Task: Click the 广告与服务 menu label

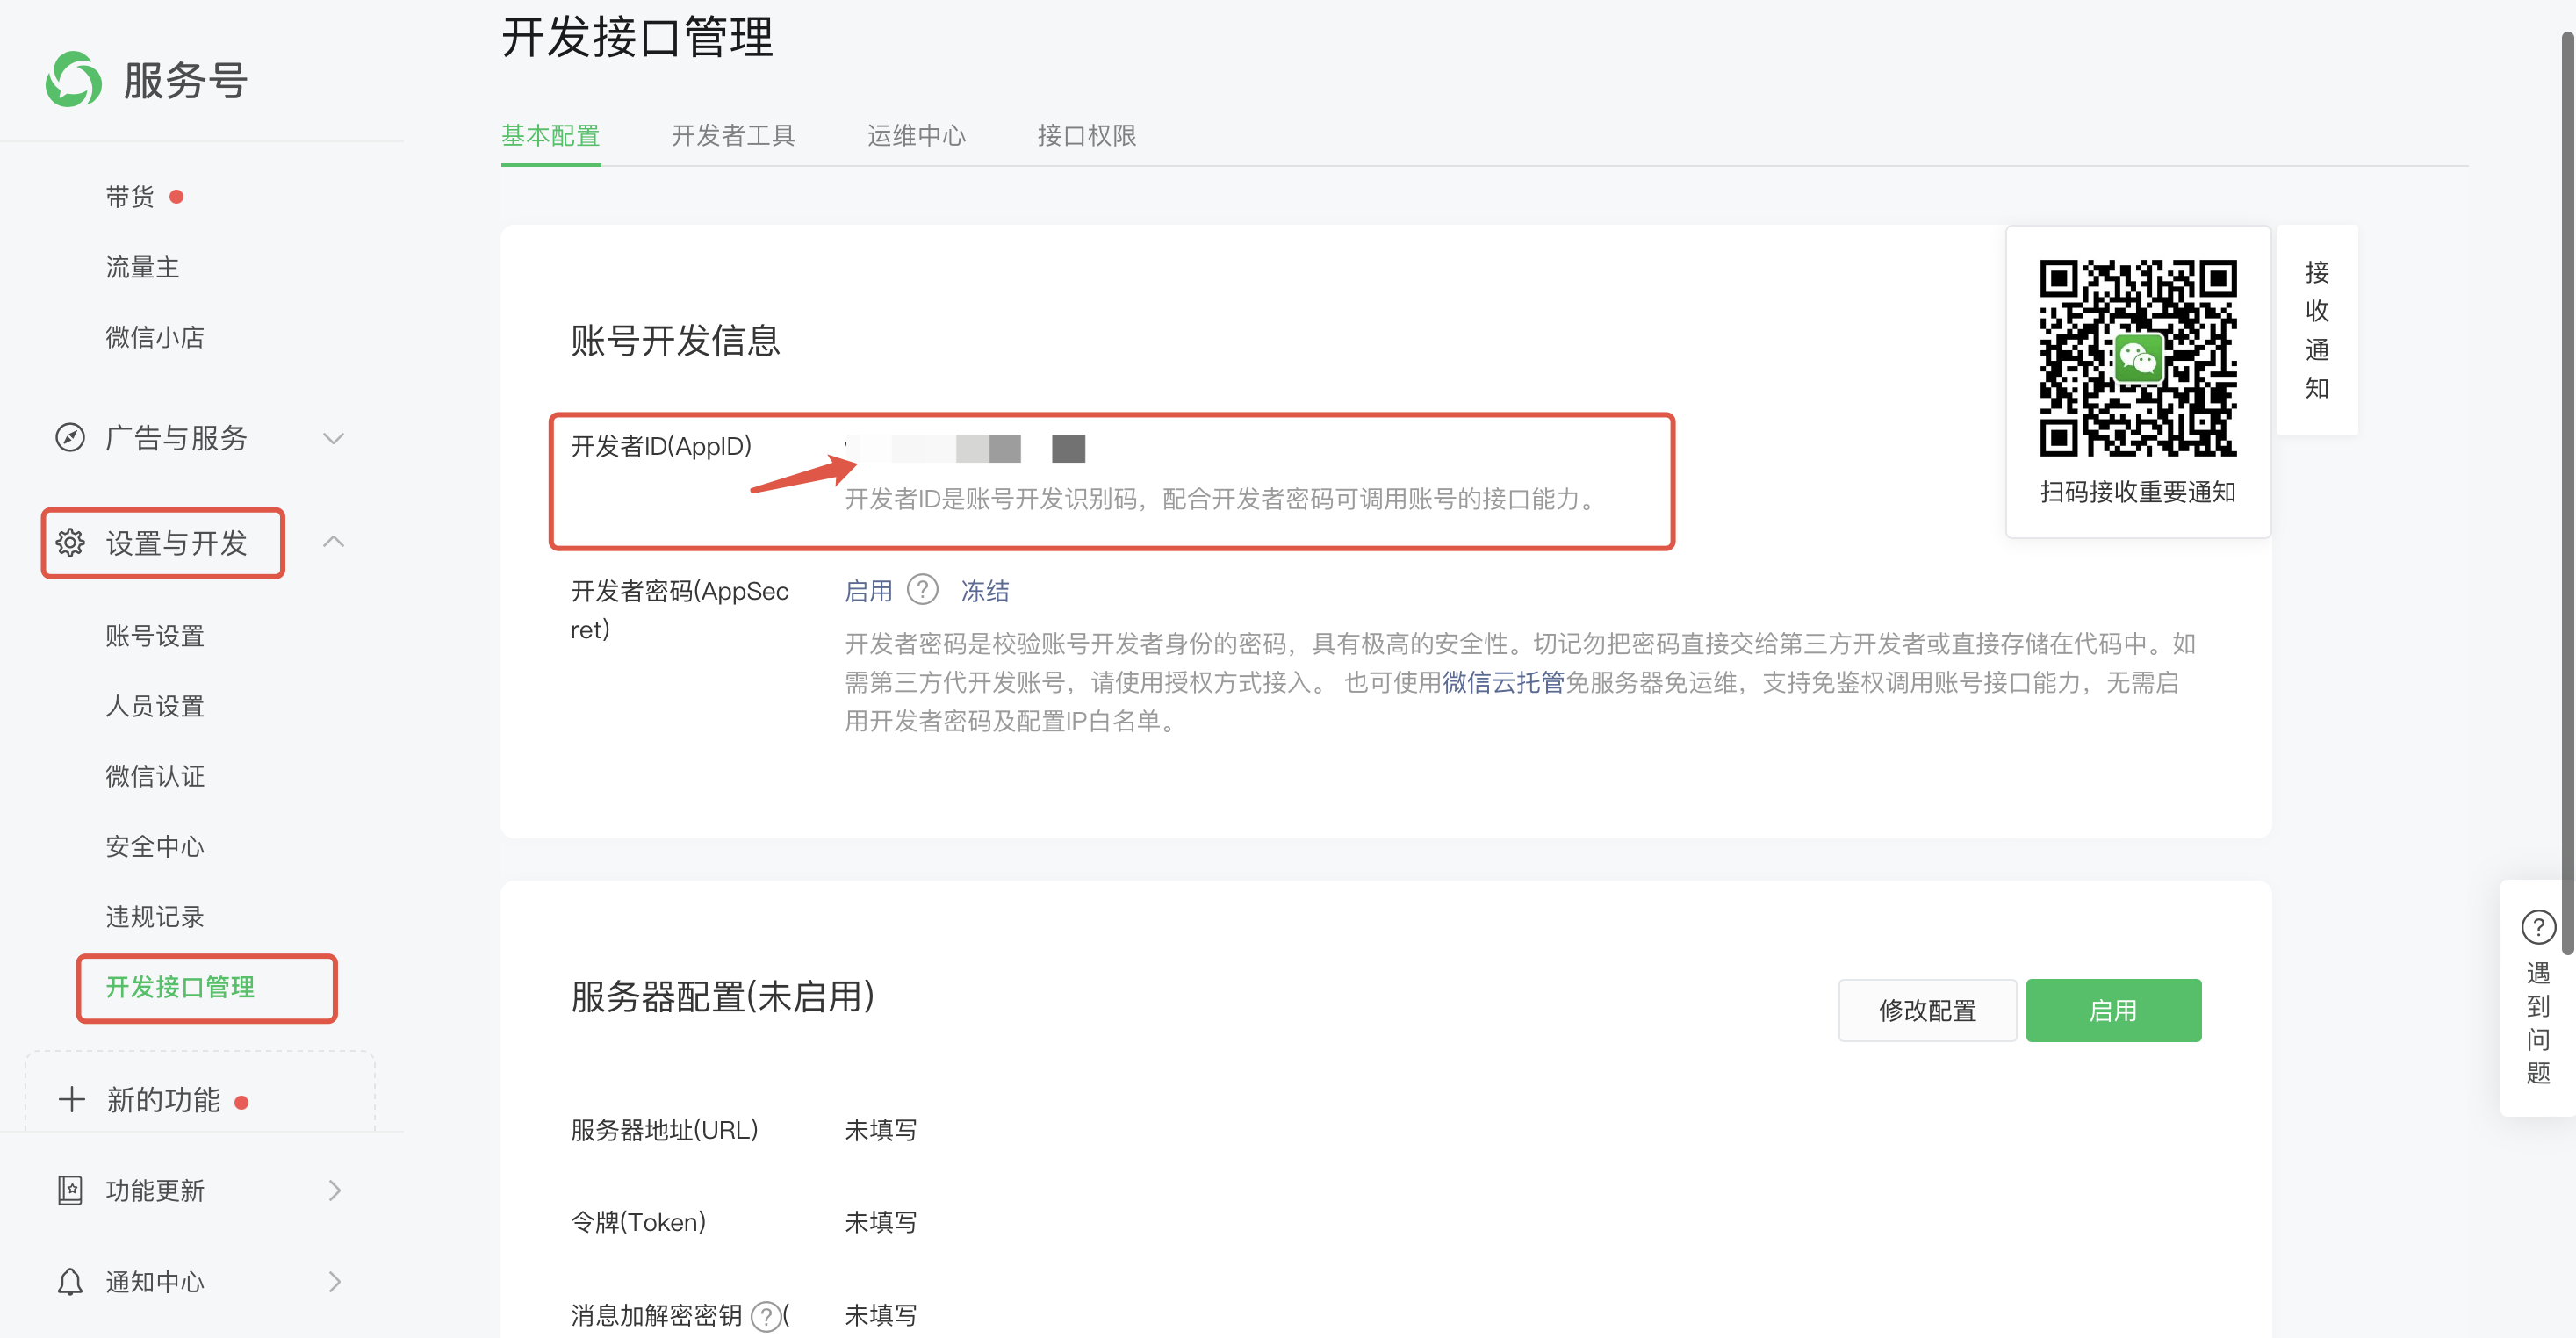Action: tap(176, 438)
